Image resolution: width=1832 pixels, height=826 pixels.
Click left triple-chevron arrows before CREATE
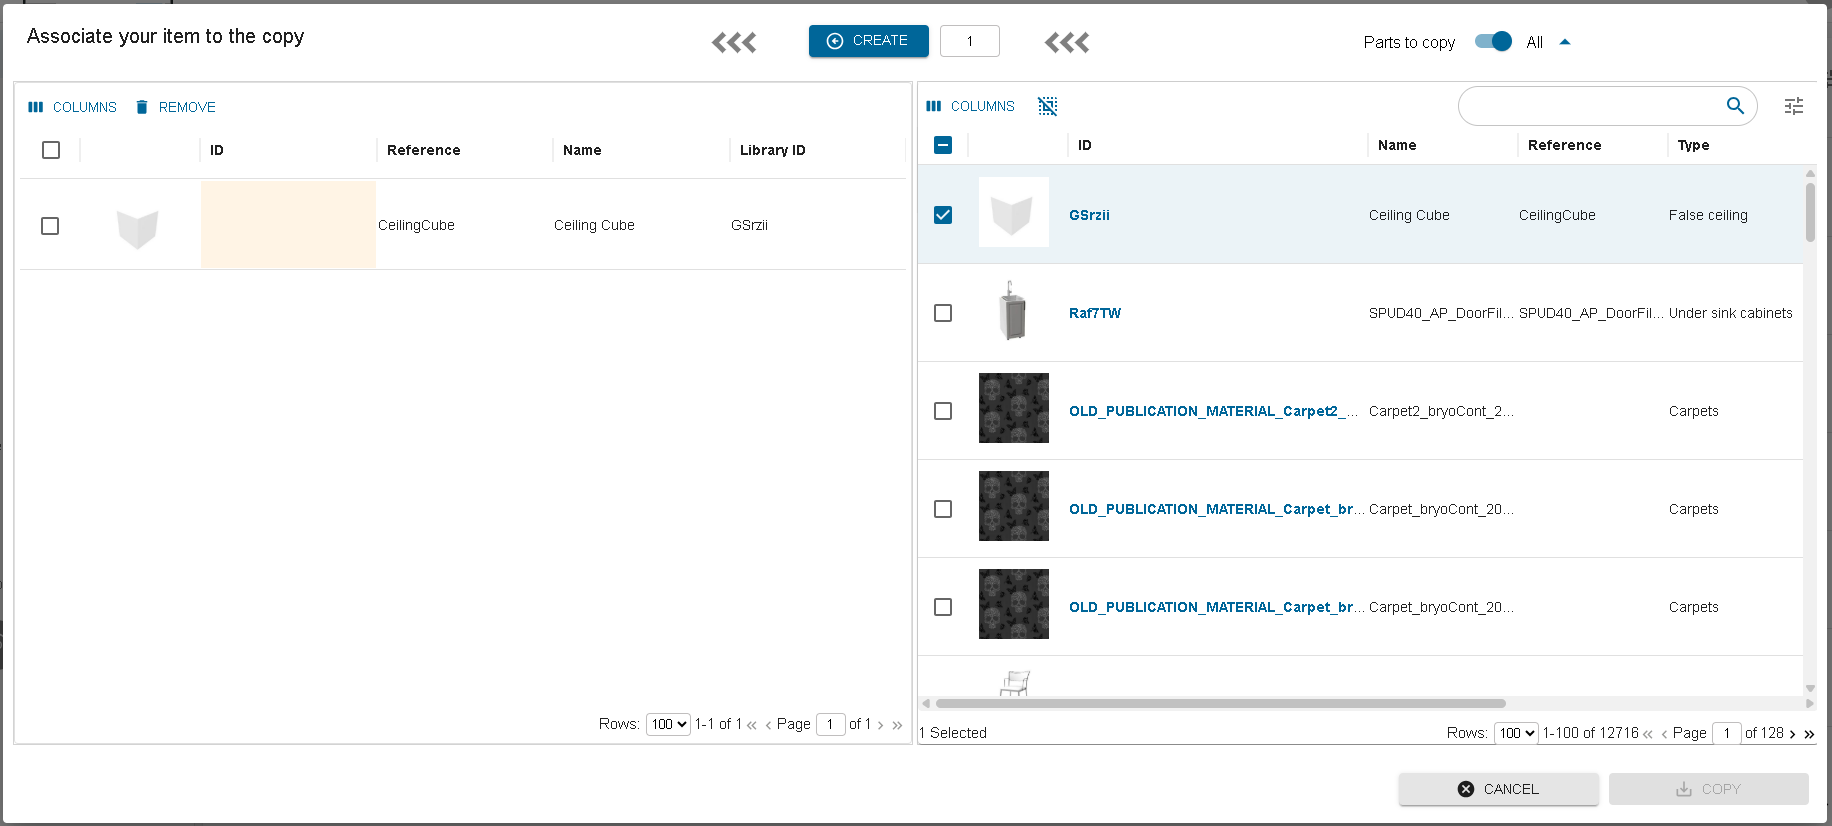click(x=734, y=42)
